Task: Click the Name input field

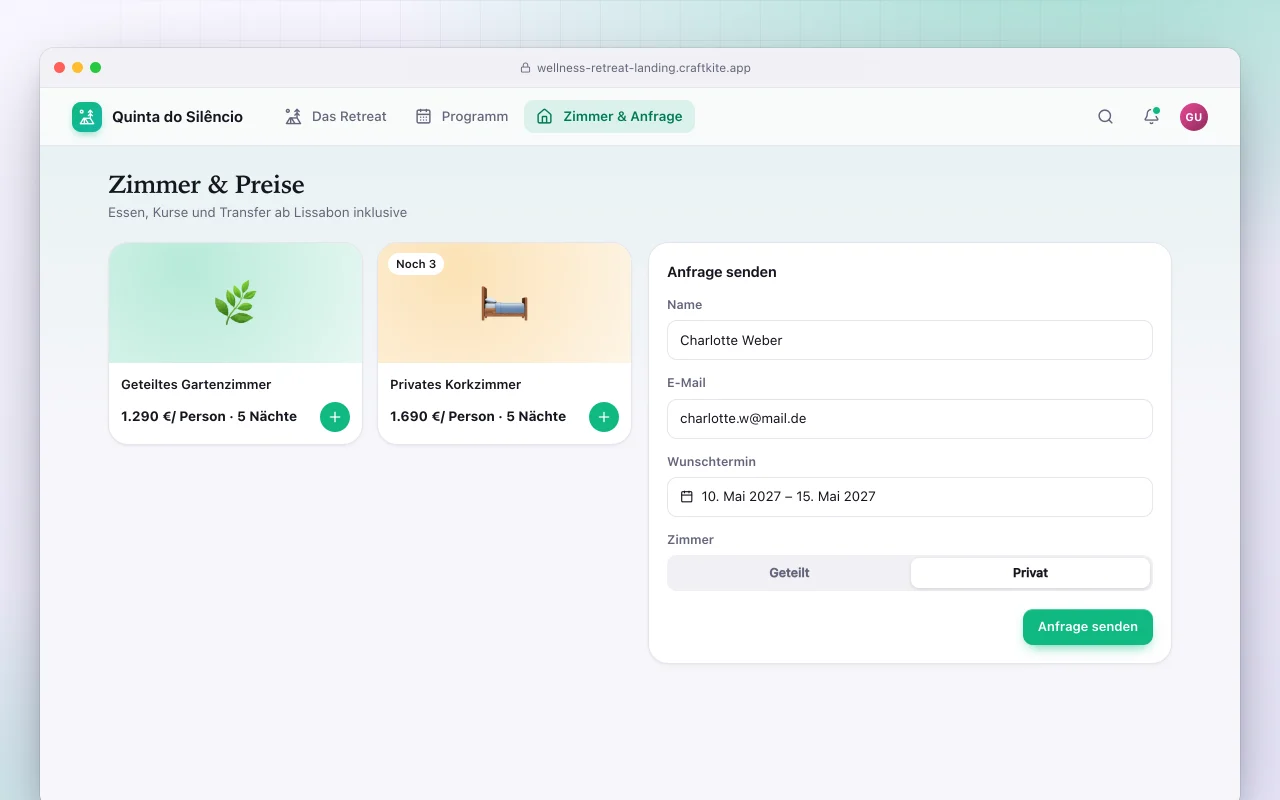Action: click(910, 340)
